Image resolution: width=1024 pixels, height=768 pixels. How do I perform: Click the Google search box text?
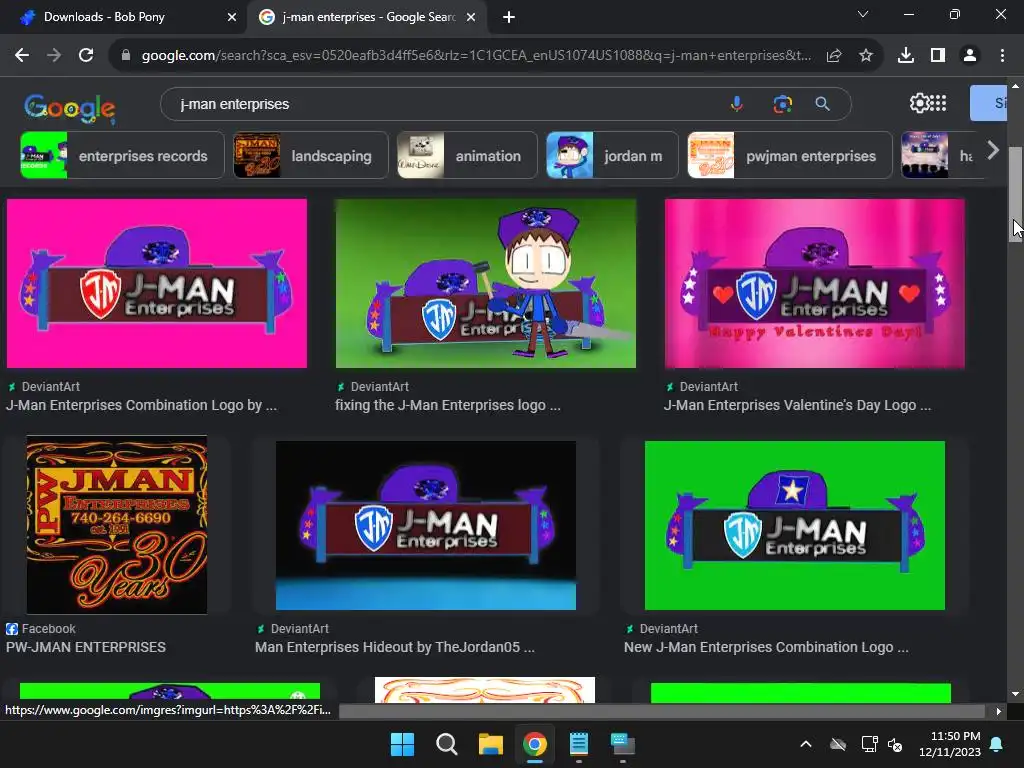coord(234,104)
